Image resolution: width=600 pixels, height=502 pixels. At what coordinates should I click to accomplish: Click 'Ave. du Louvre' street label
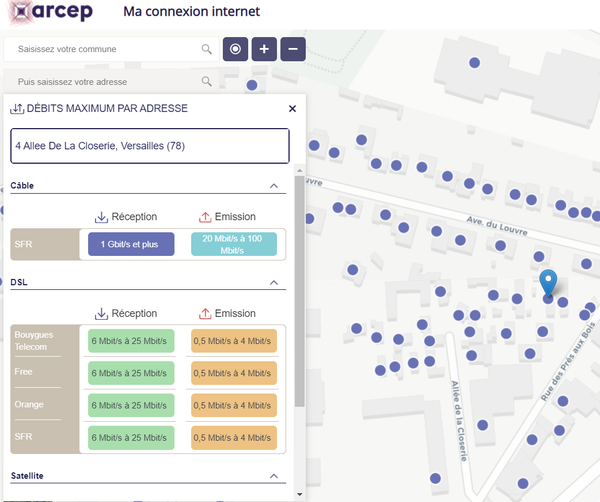(x=497, y=226)
